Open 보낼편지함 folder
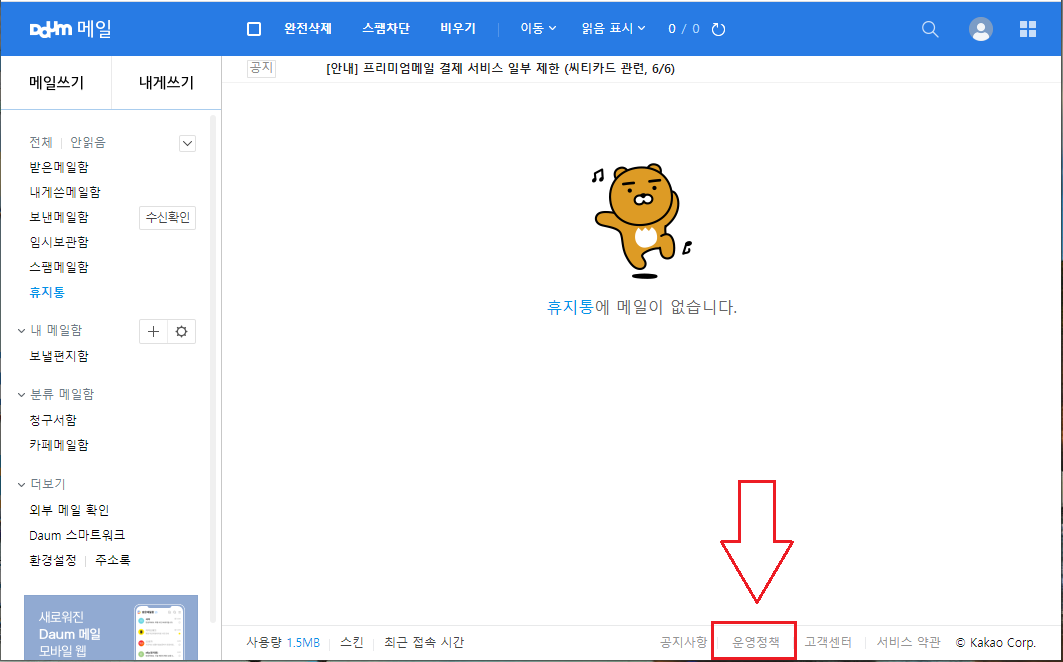The image size is (1063, 662). tap(59, 356)
